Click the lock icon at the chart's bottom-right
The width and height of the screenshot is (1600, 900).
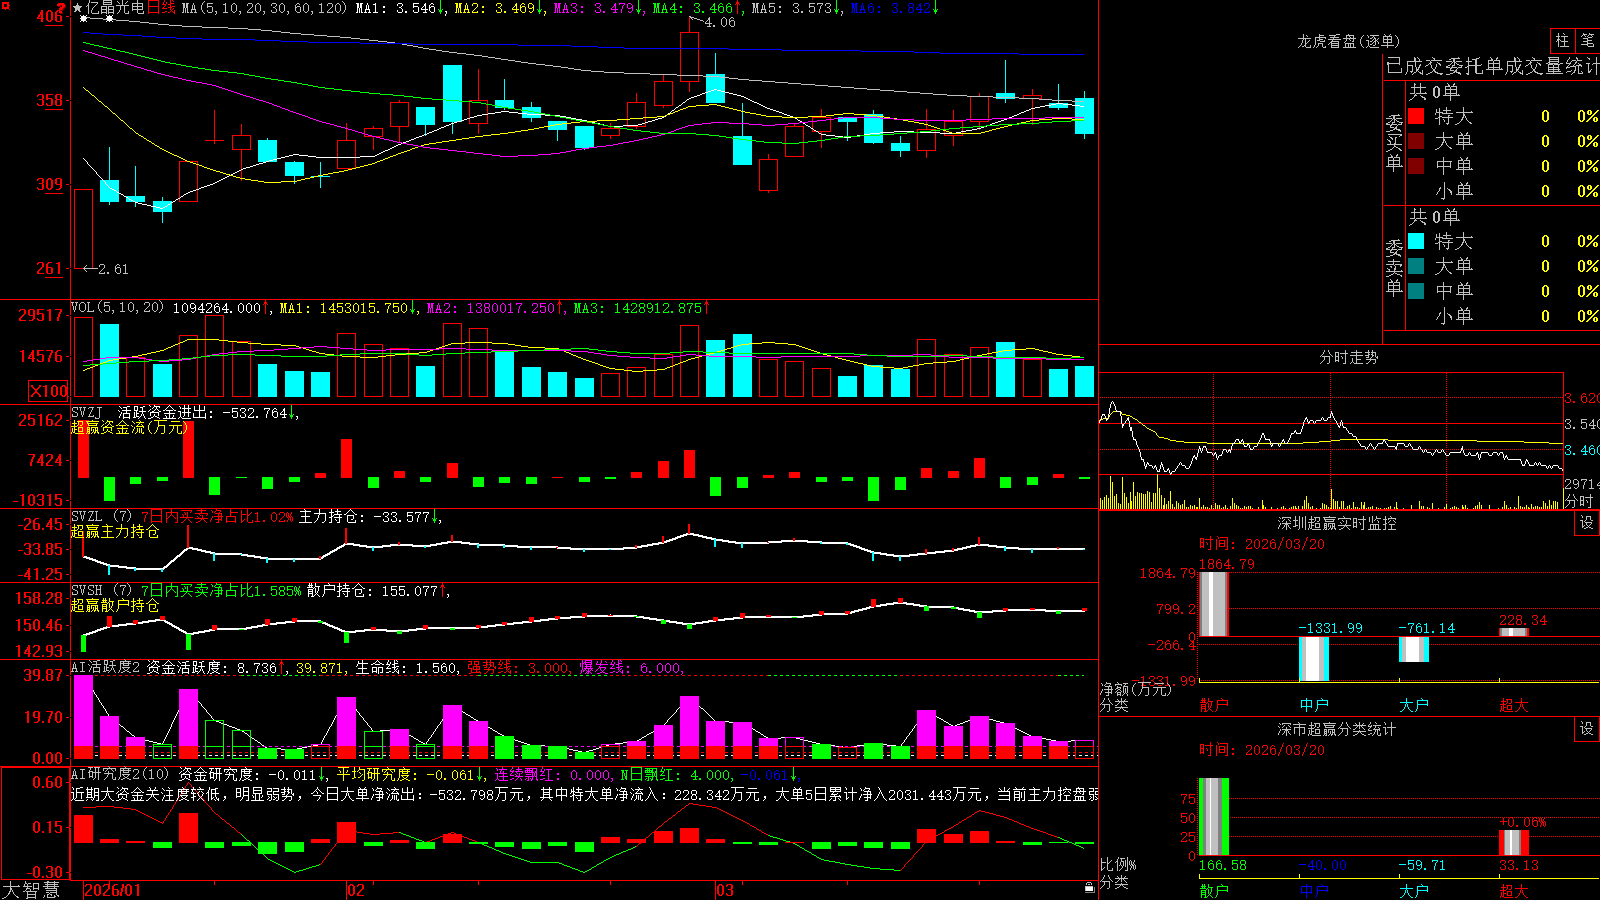[1089, 887]
